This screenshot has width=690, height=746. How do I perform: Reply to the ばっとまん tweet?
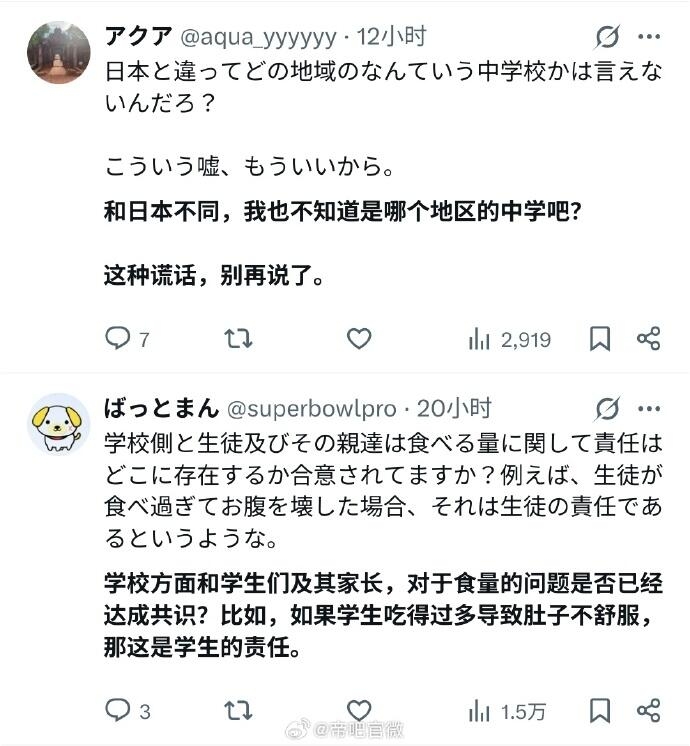119,711
